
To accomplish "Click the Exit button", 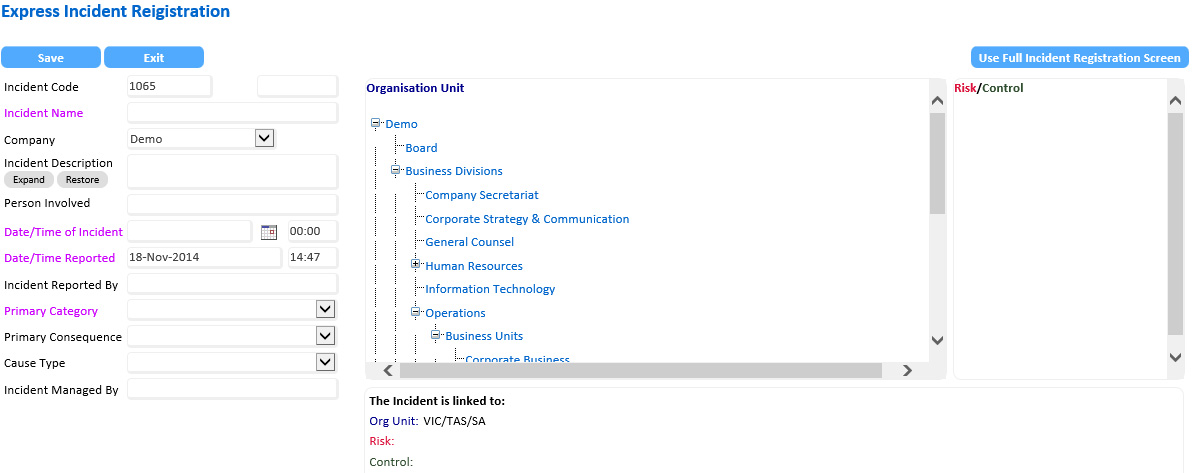I will click(x=153, y=57).
